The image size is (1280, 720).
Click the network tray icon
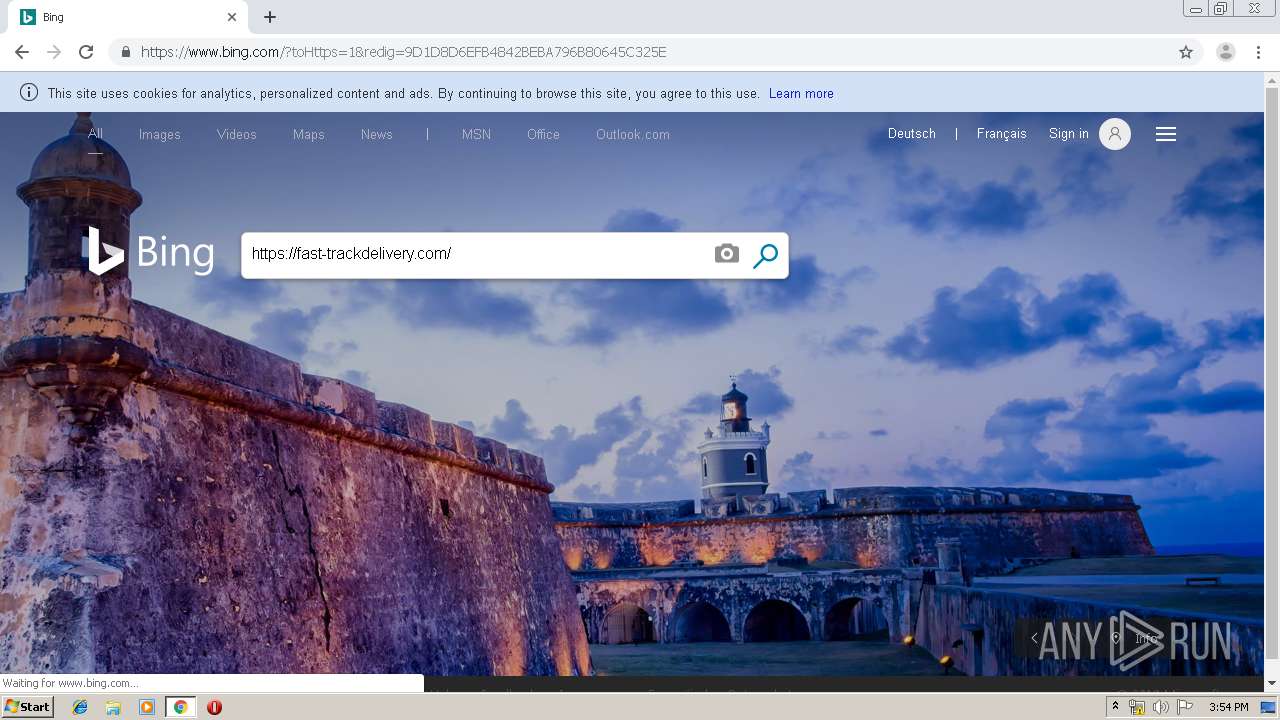1137,707
